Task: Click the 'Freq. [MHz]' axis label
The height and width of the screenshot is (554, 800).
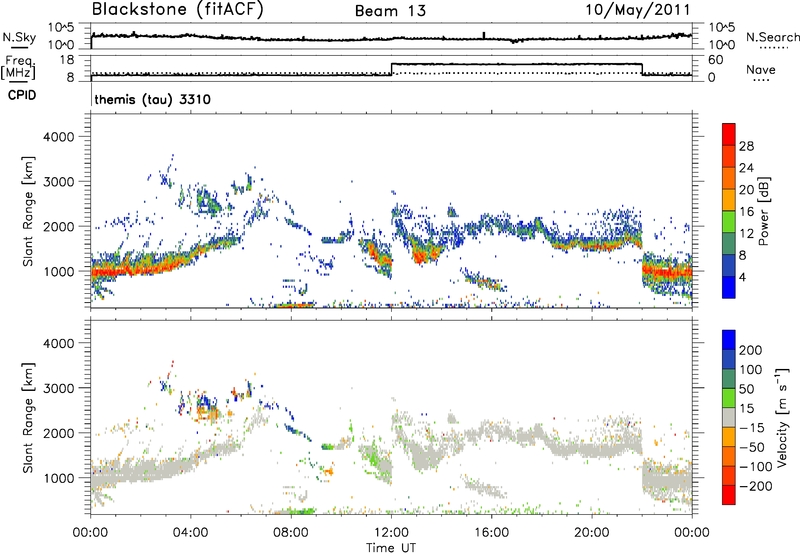Action: [x=20, y=68]
